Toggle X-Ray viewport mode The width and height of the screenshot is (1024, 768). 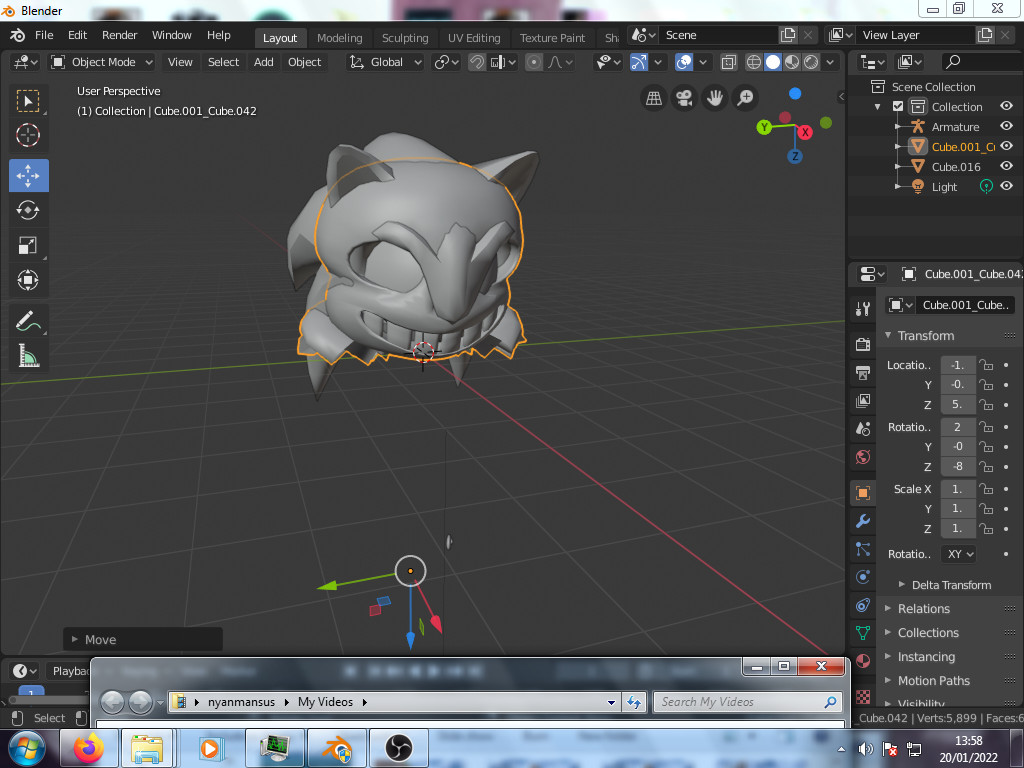coord(729,61)
